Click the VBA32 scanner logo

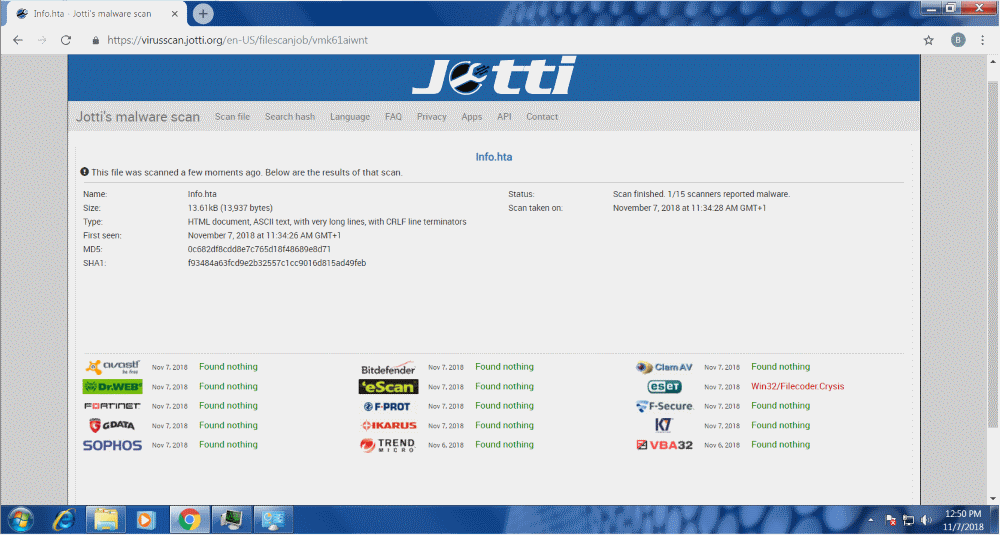click(x=665, y=445)
